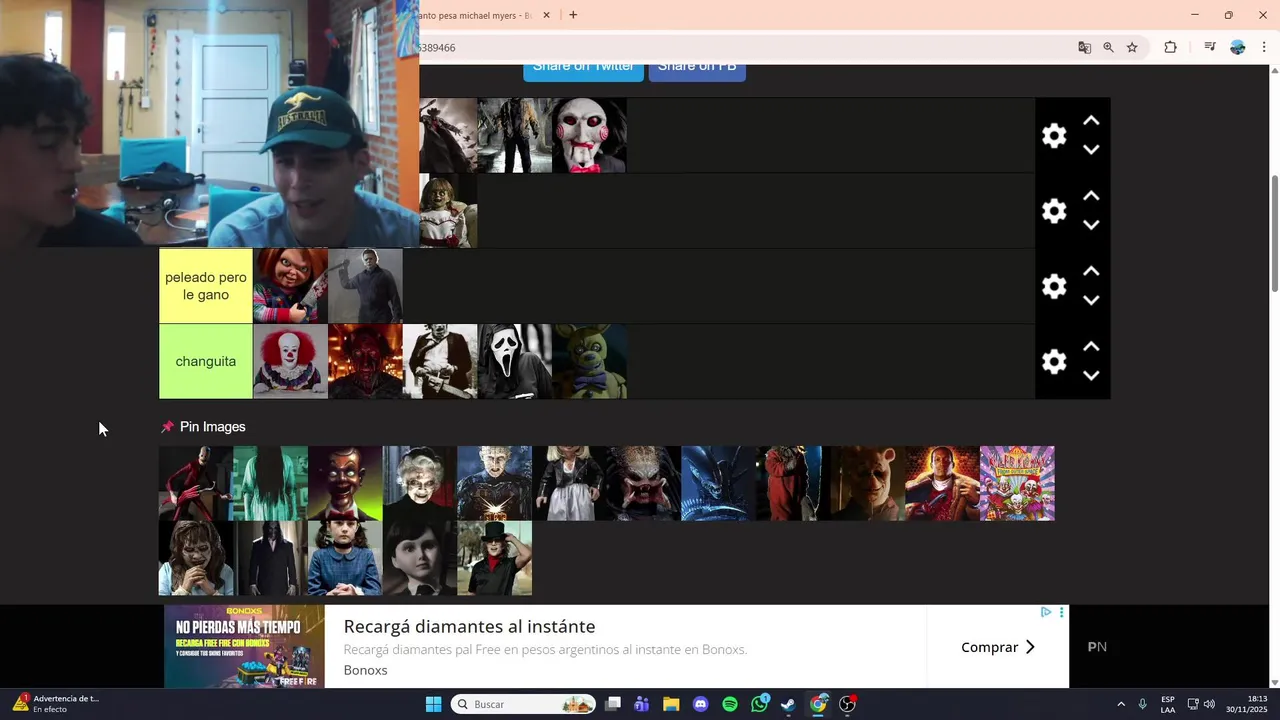Open the ad info AdChoices icon
Screen dimensions: 1280x720
(x=1046, y=612)
